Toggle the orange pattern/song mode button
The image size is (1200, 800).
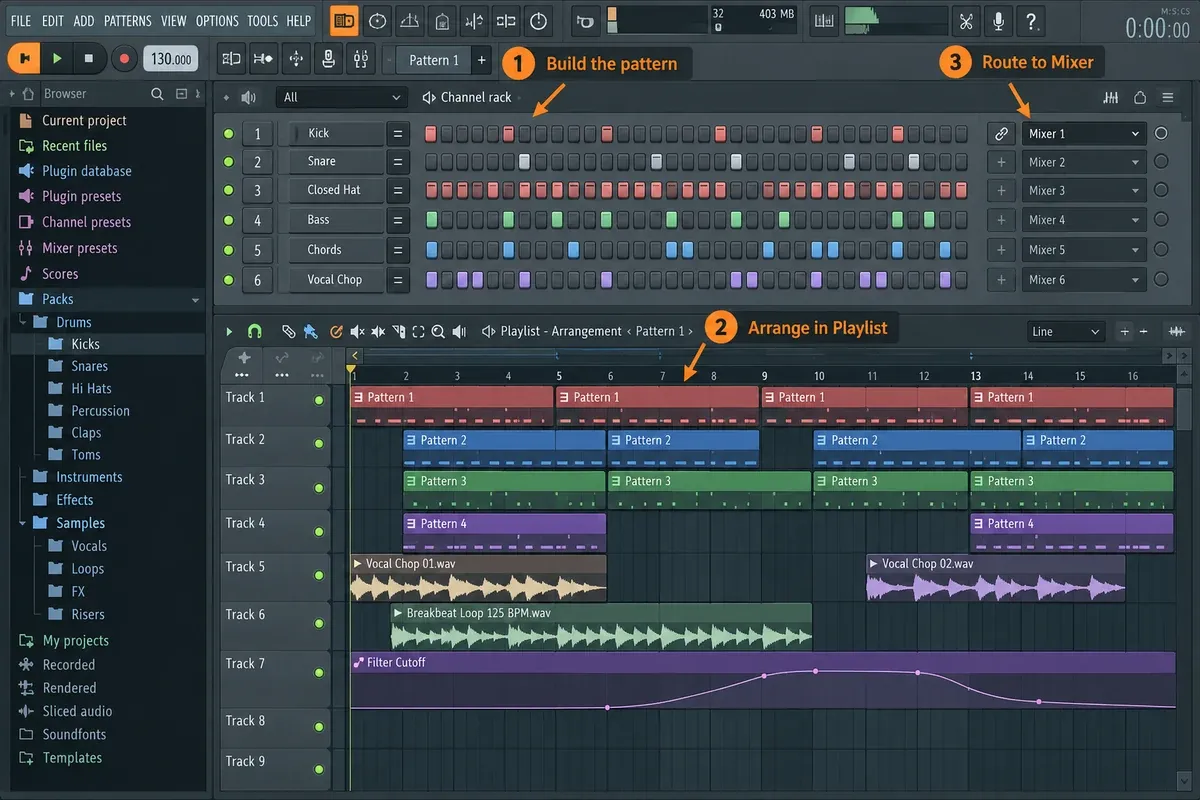[24, 59]
